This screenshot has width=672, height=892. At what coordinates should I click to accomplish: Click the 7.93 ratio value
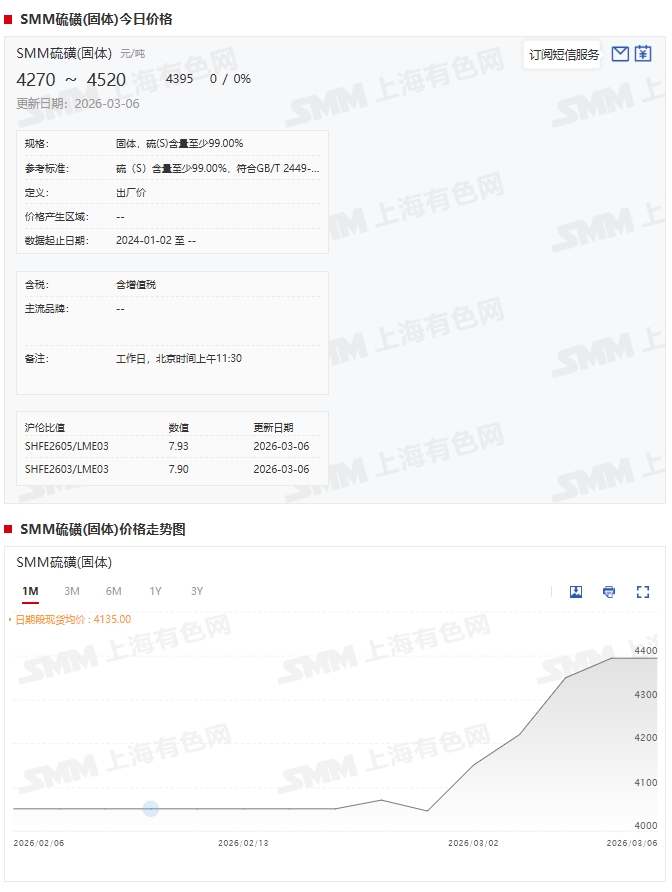pyautogui.click(x=178, y=447)
